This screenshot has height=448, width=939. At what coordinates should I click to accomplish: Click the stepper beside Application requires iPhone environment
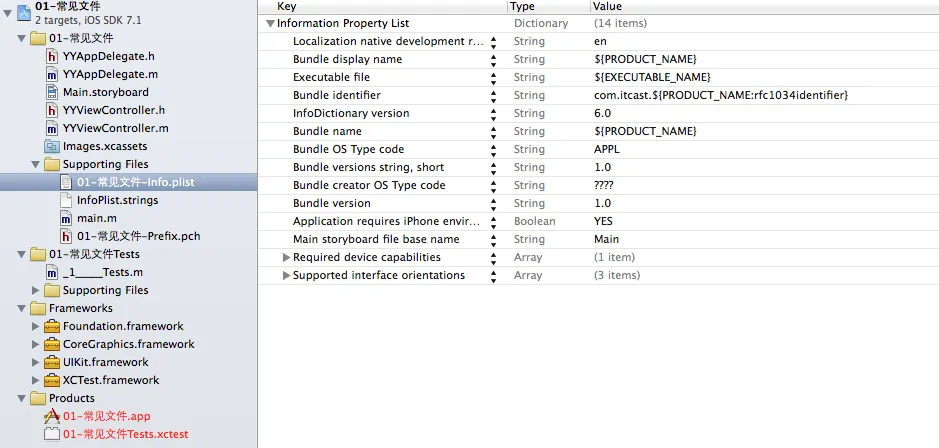(493, 222)
